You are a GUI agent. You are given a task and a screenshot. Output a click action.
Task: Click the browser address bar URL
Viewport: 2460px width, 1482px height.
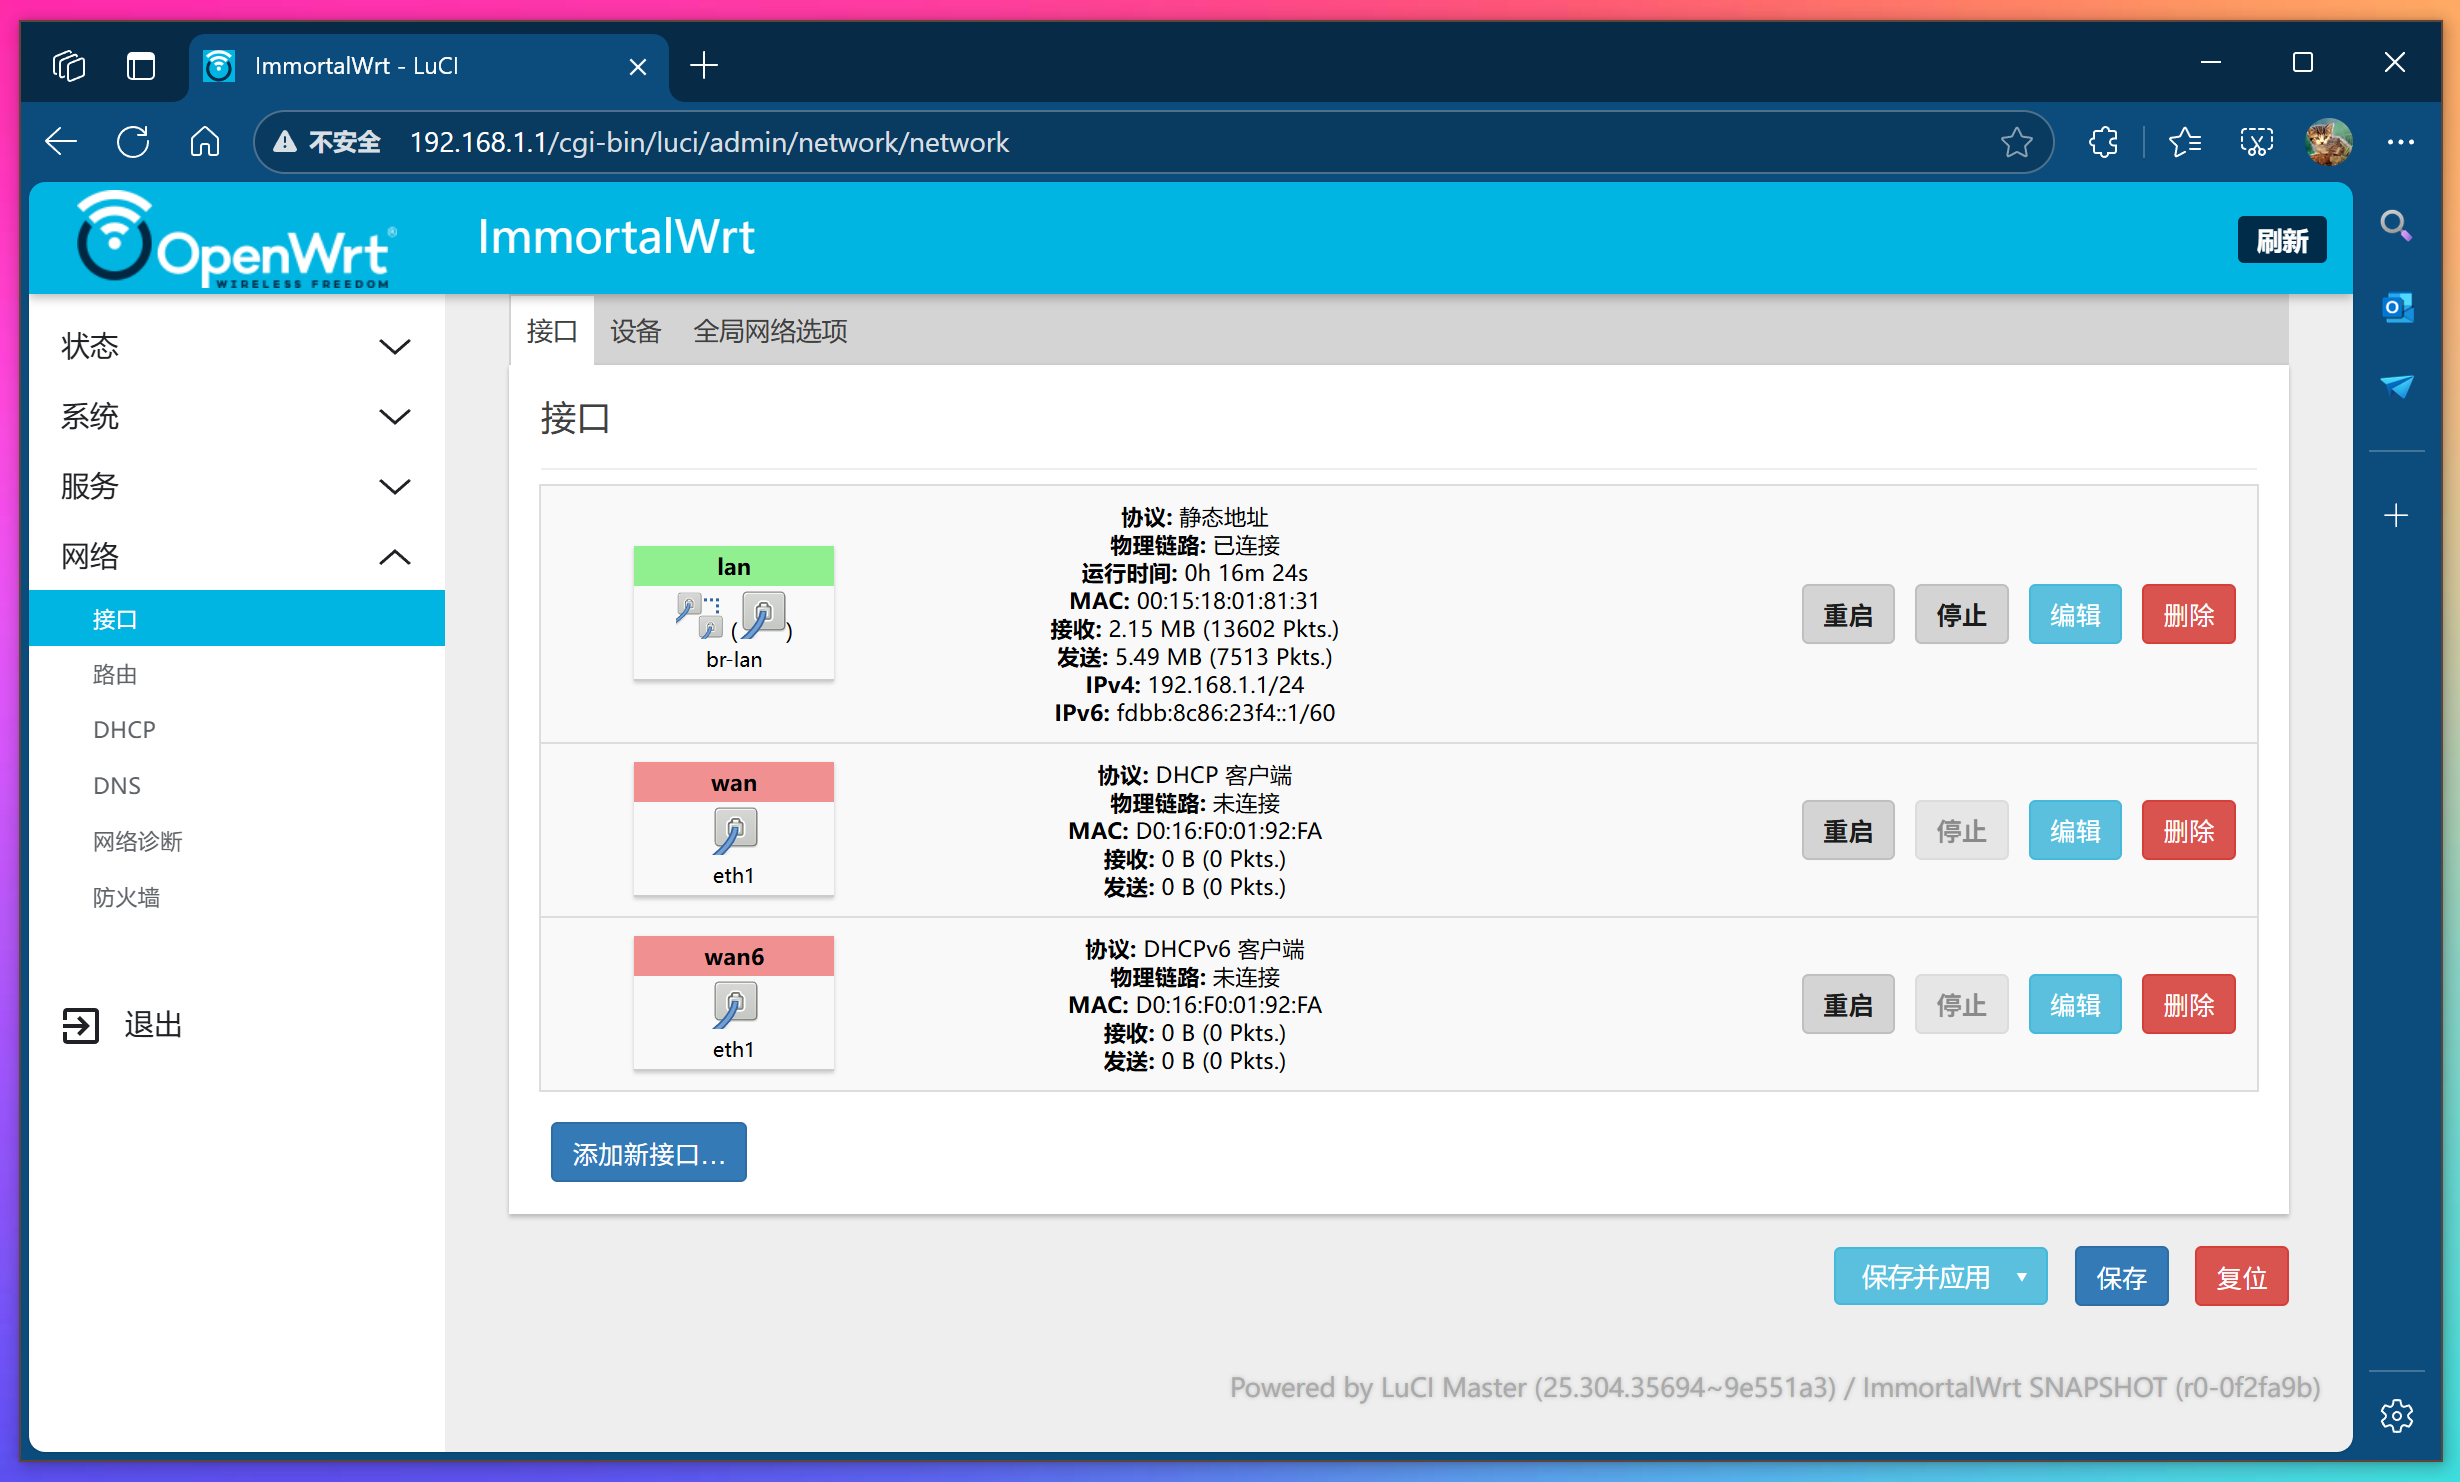(709, 142)
